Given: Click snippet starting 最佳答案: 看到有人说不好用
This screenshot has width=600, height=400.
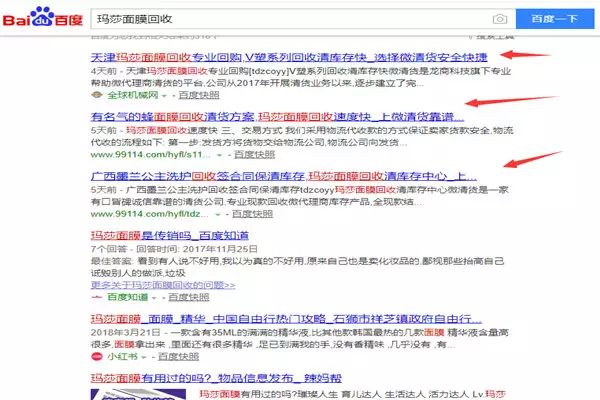Looking at the screenshot, I should click(297, 267).
